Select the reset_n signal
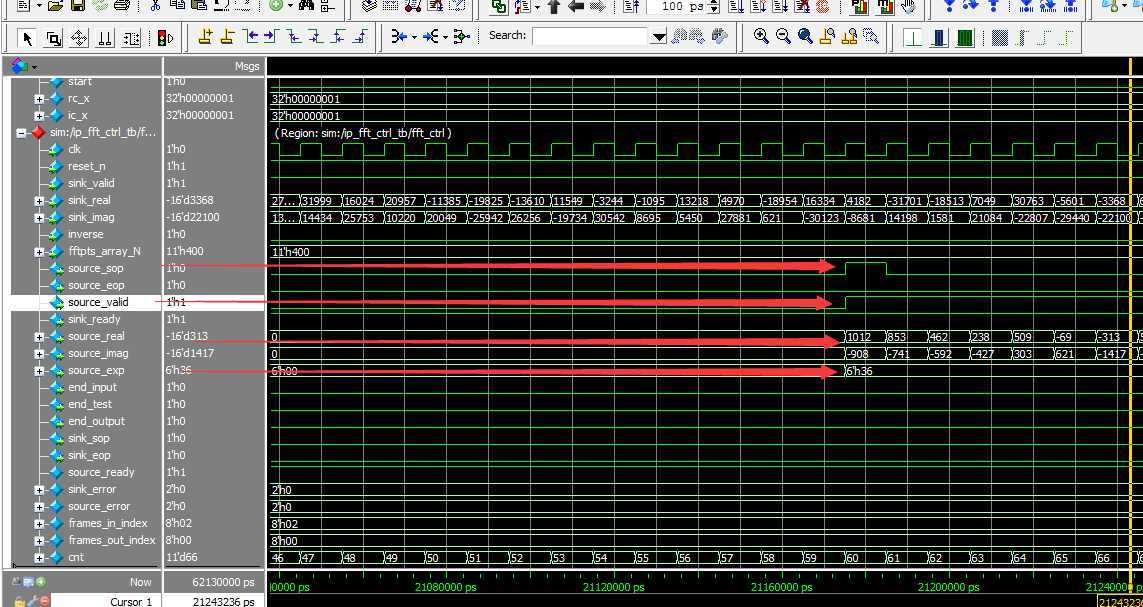Screen dimensions: 1143x607 click(x=87, y=166)
